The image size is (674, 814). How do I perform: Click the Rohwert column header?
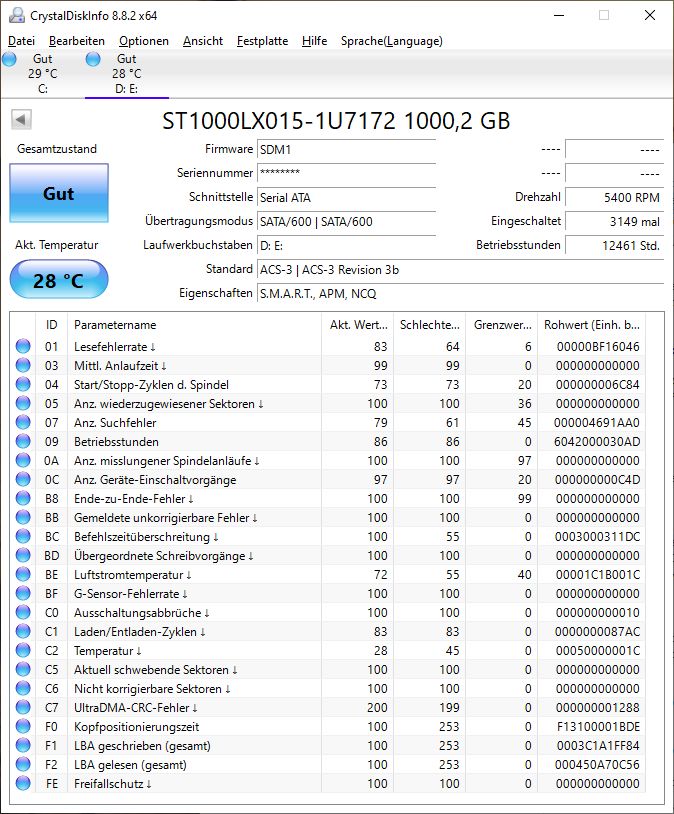coord(591,325)
